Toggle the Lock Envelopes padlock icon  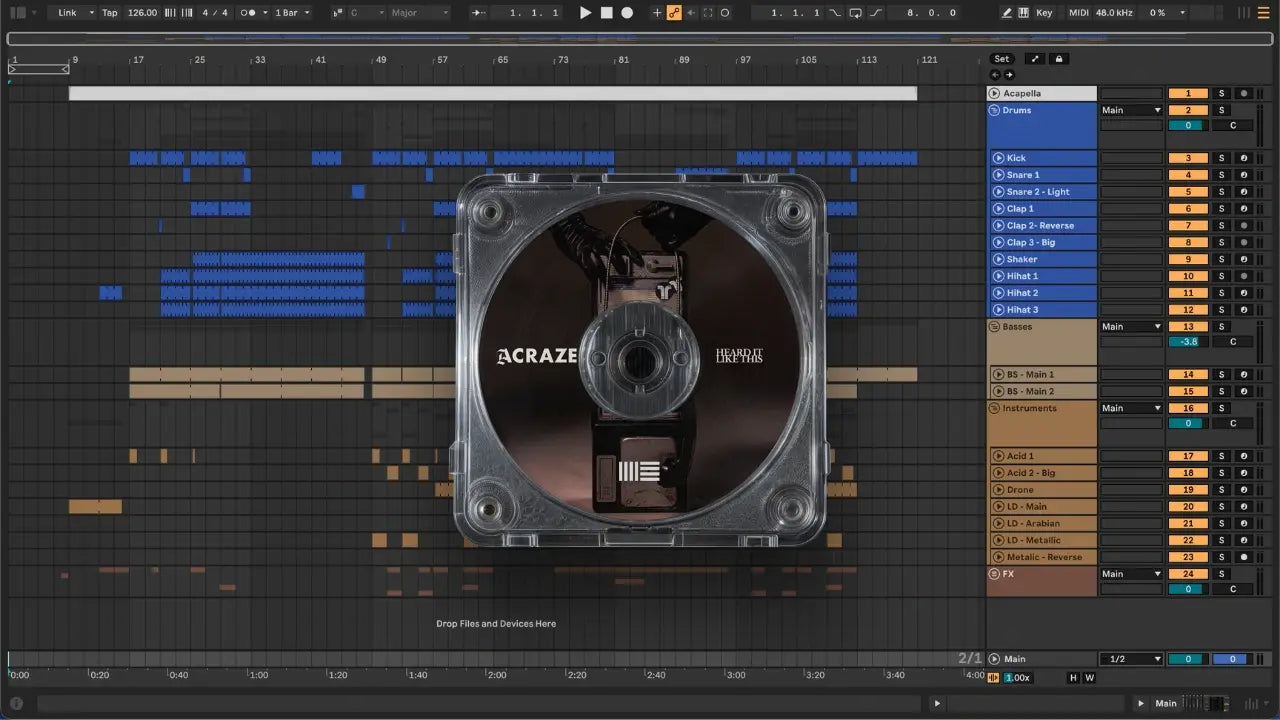point(1059,59)
